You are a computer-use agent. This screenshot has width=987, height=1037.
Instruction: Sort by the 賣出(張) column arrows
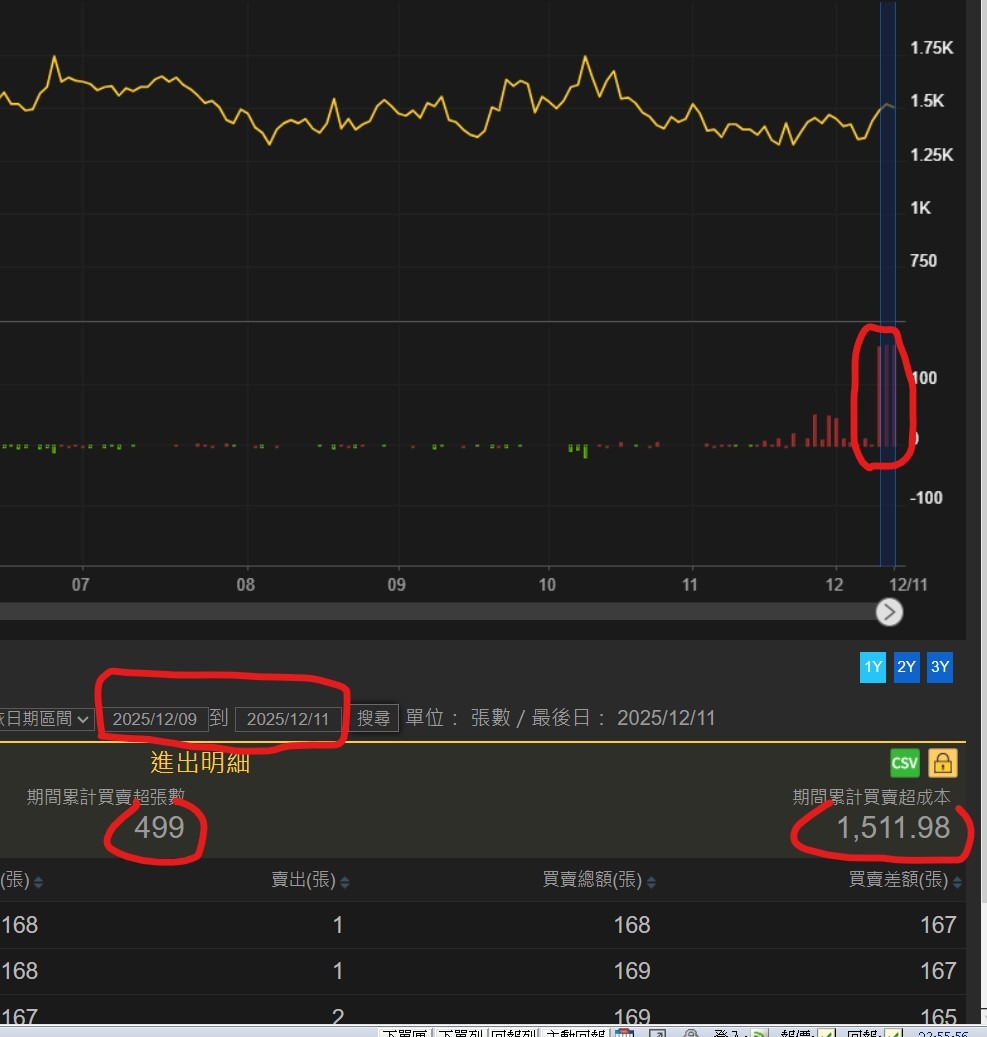click(x=345, y=882)
